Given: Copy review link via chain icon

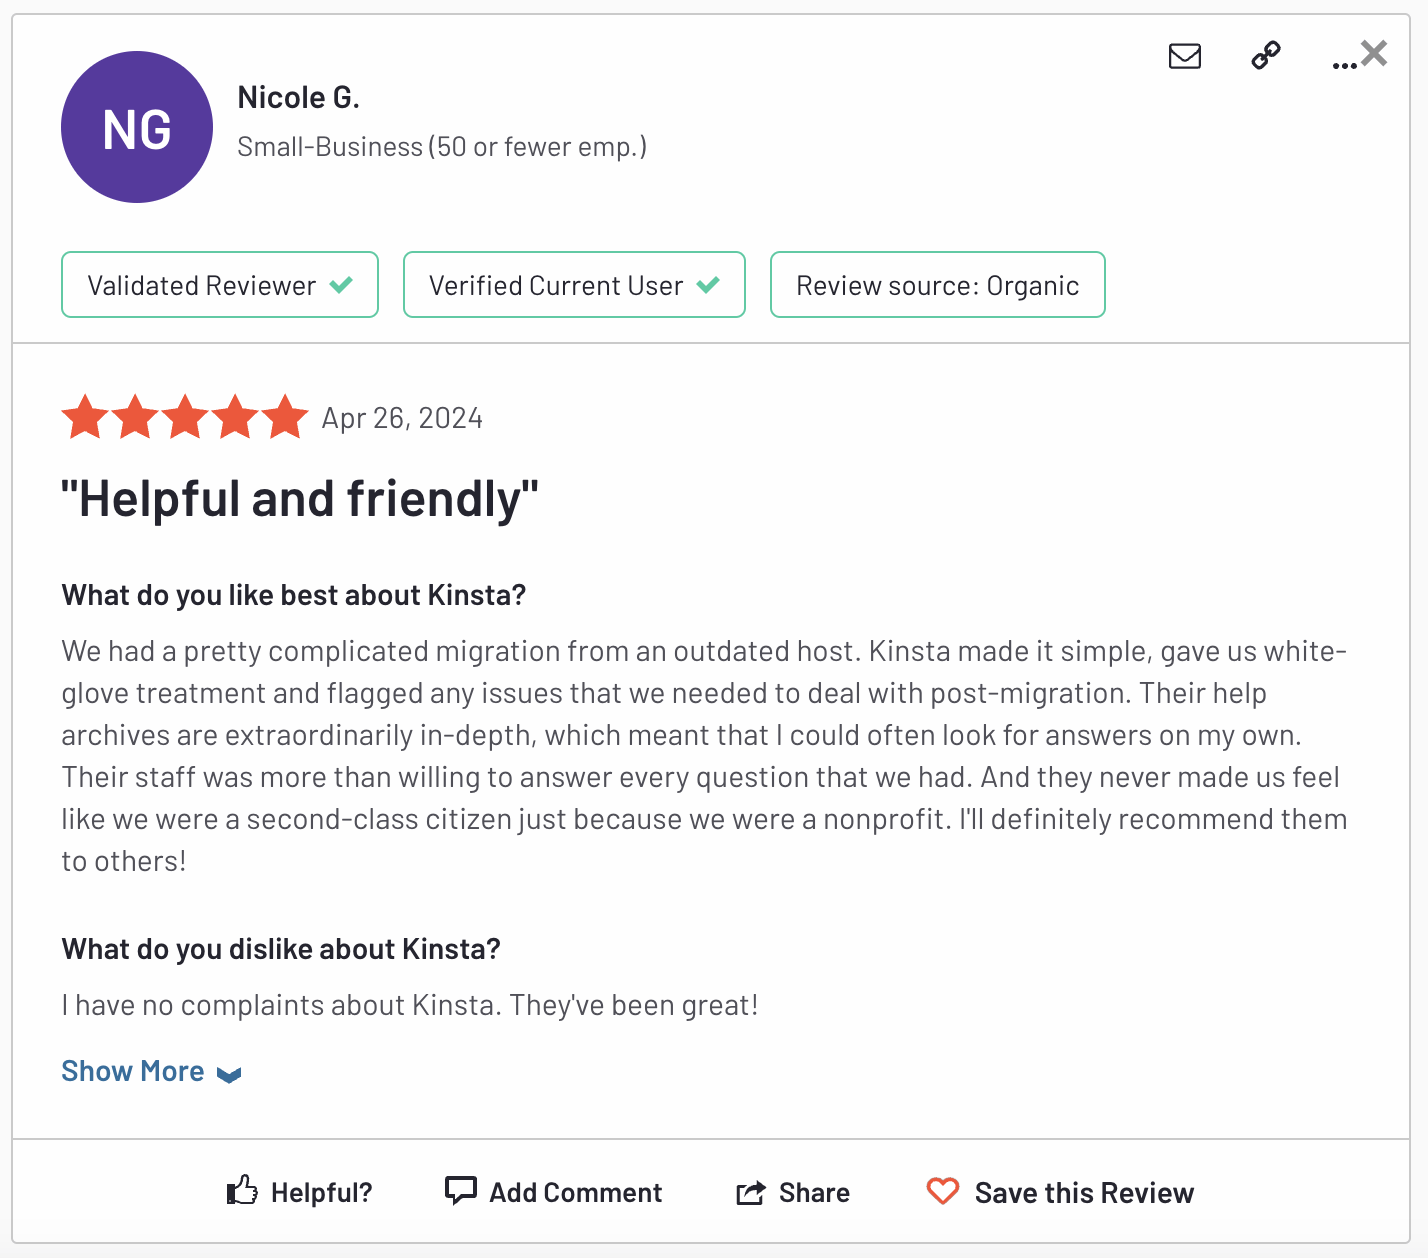Looking at the screenshot, I should 1266,55.
